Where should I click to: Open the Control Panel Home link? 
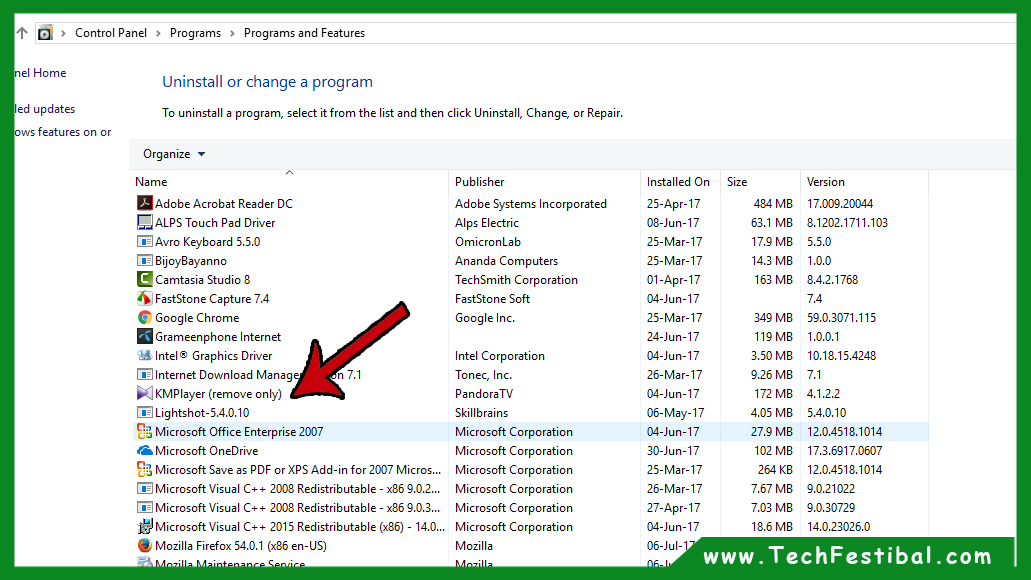(40, 73)
